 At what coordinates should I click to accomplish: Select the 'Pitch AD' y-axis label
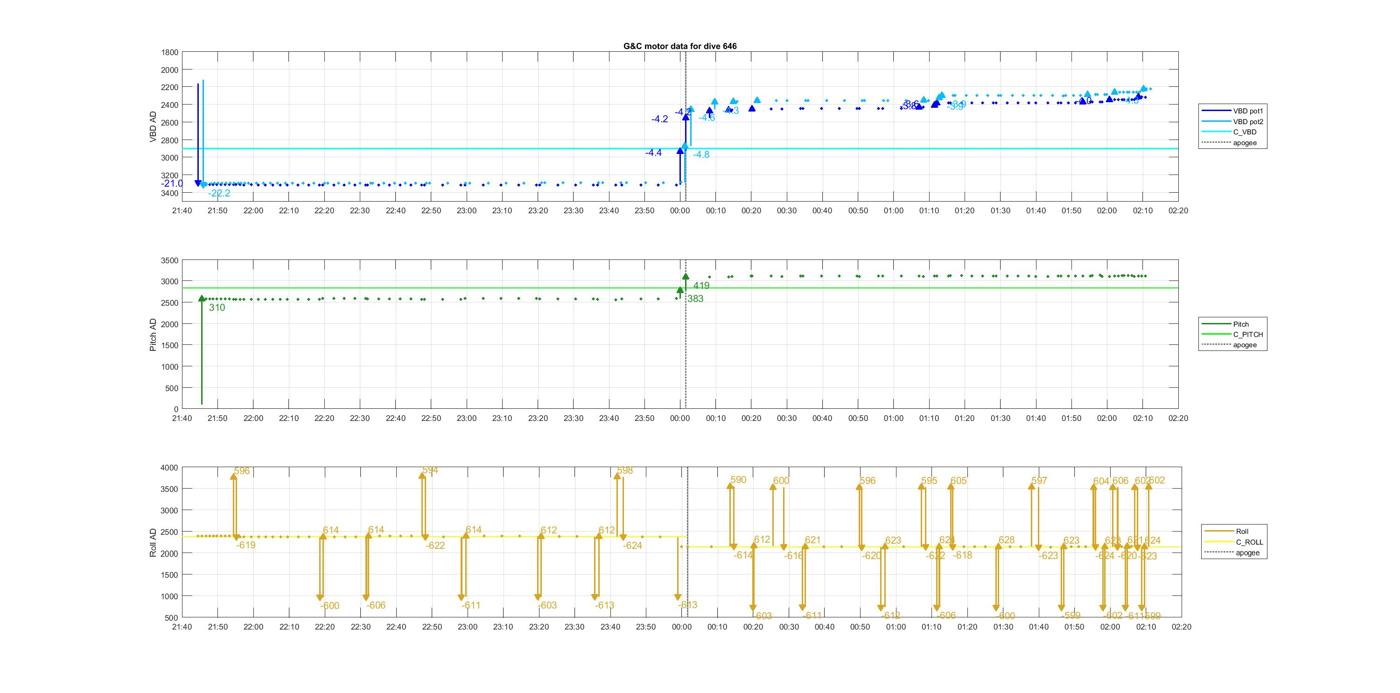pos(153,334)
